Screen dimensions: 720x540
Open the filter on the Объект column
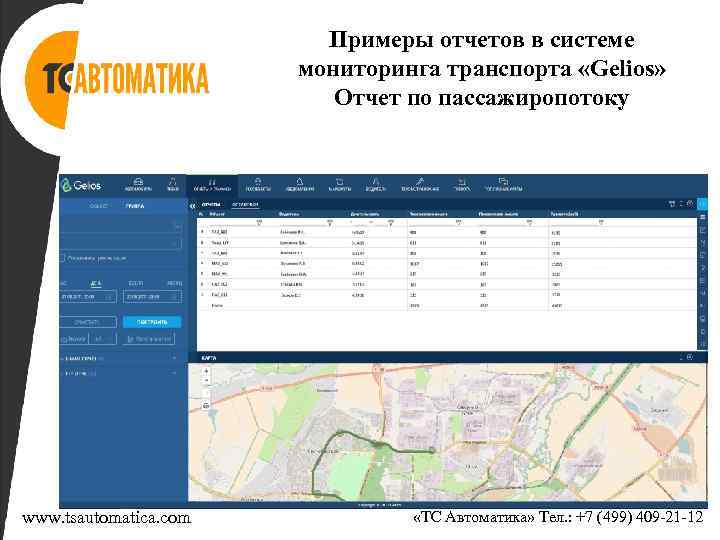[x=259, y=223]
